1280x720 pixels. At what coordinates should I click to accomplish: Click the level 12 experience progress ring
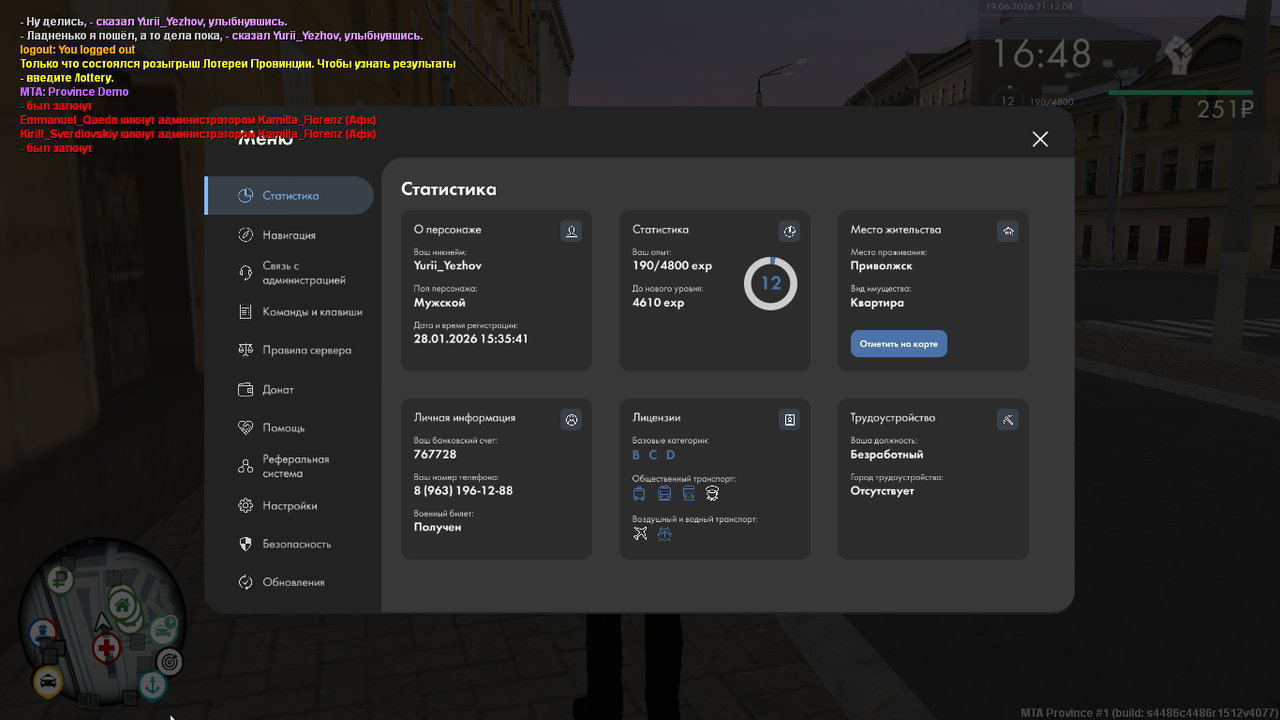tap(771, 284)
